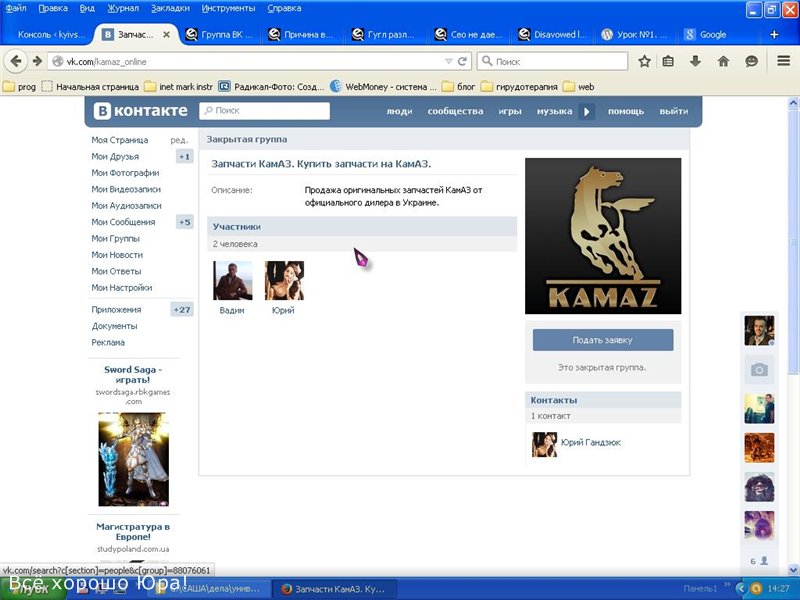Click помощь in the VK header
Screen dimensions: 800x600
pos(626,111)
